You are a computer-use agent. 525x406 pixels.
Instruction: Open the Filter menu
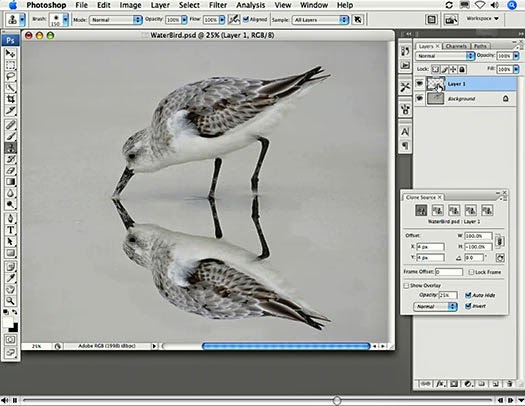218,5
